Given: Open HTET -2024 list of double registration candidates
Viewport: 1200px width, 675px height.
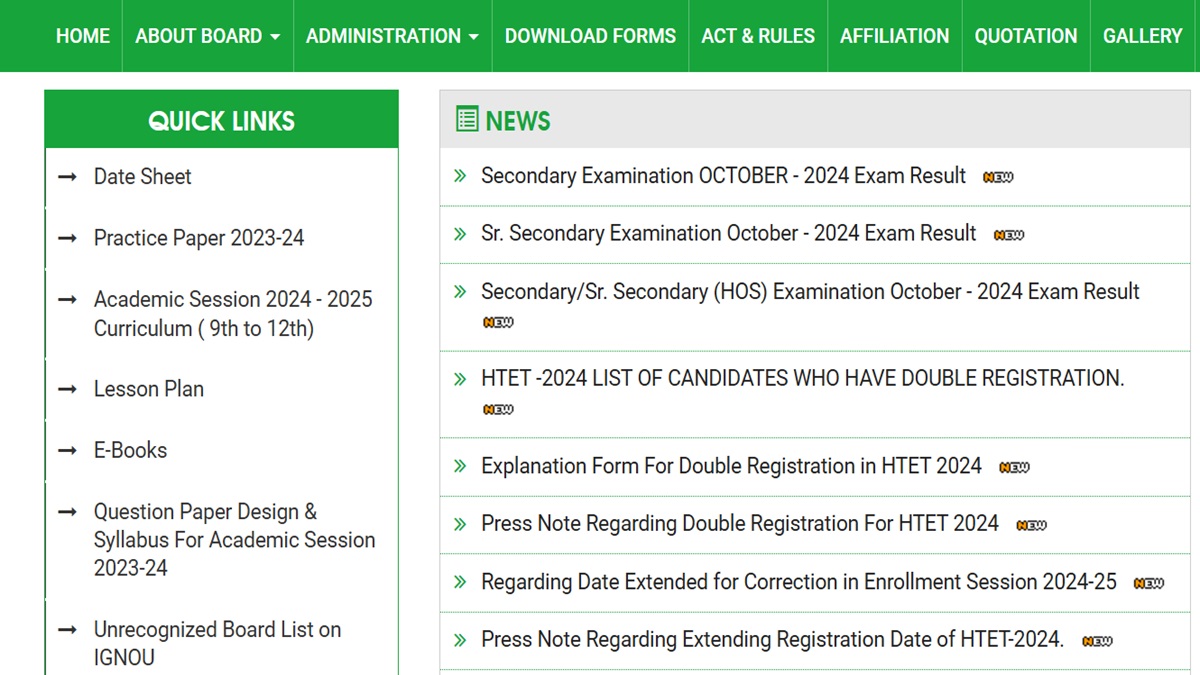Looking at the screenshot, I should [803, 379].
